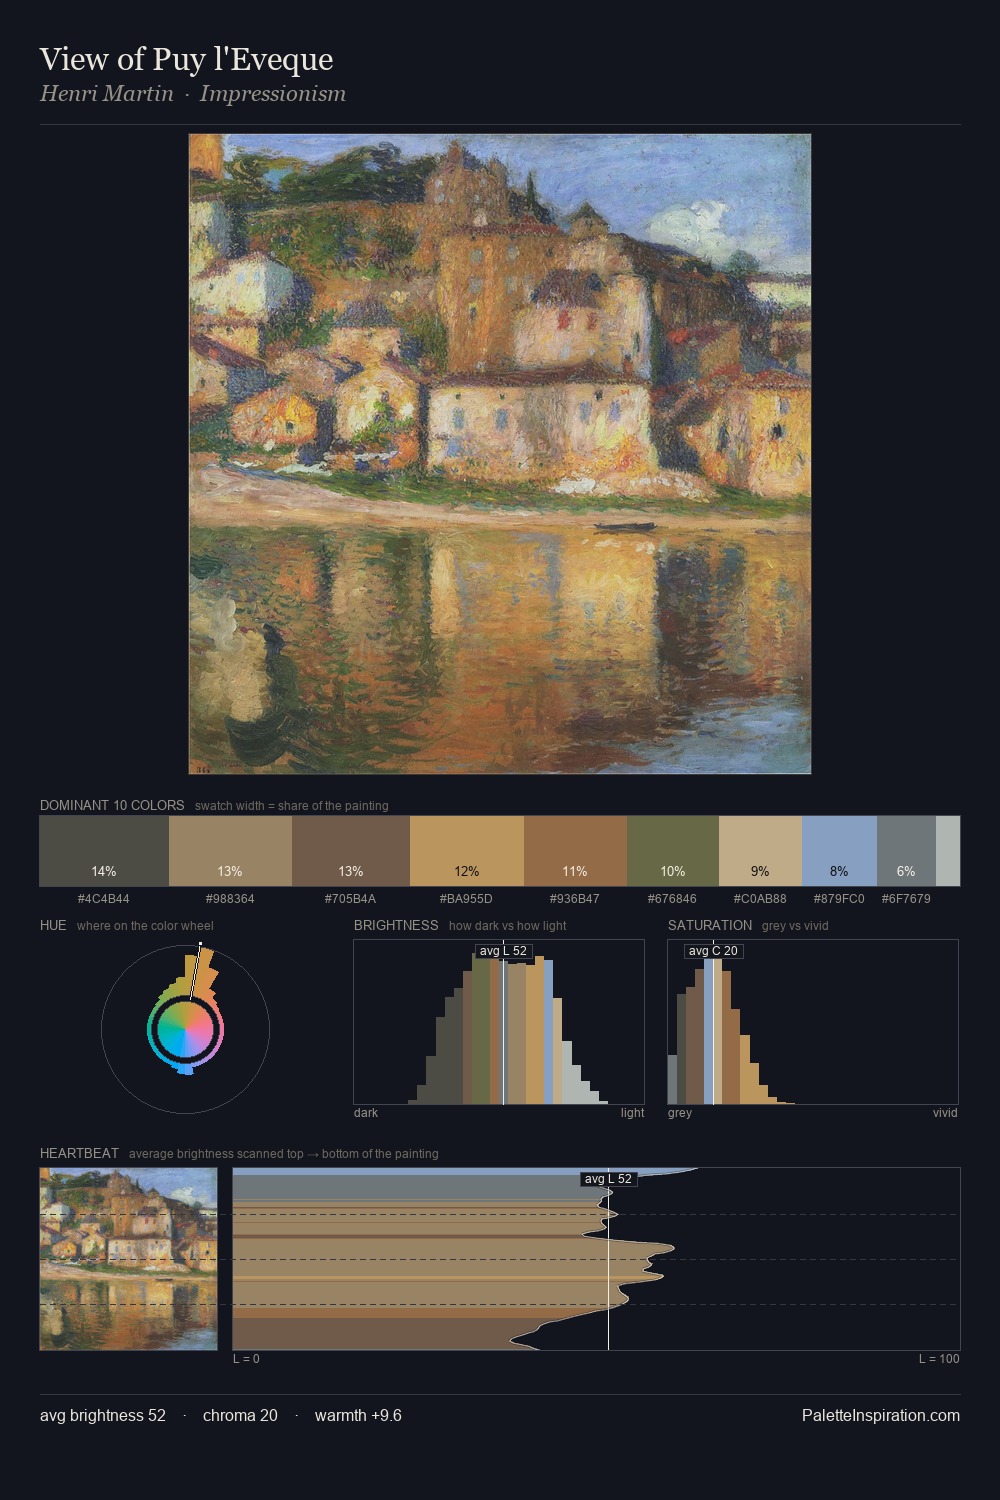The height and width of the screenshot is (1500, 1000).
Task: Click the hex label #705B4A
Action: coord(351,899)
